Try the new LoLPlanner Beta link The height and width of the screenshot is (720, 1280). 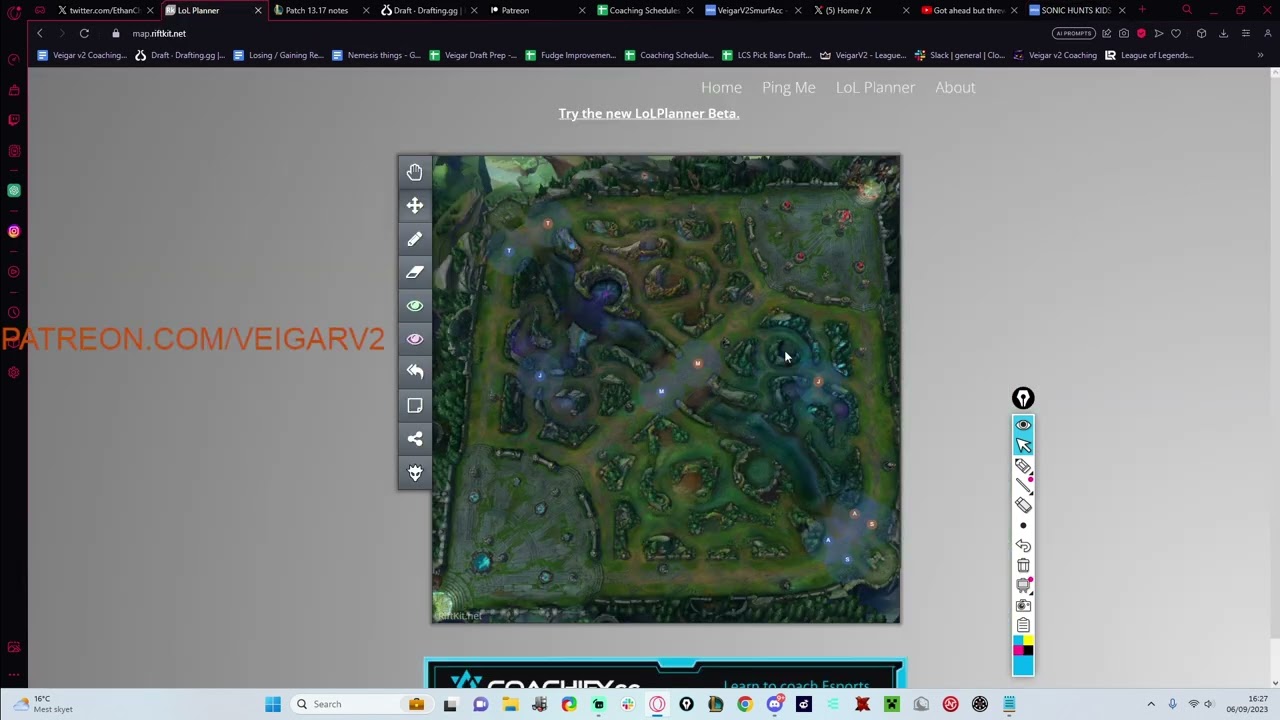tap(649, 113)
